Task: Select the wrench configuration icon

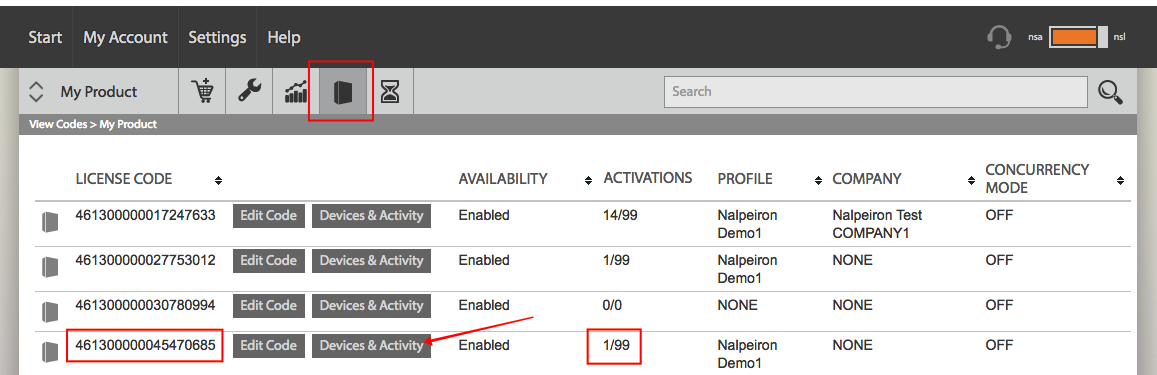Action: (249, 92)
